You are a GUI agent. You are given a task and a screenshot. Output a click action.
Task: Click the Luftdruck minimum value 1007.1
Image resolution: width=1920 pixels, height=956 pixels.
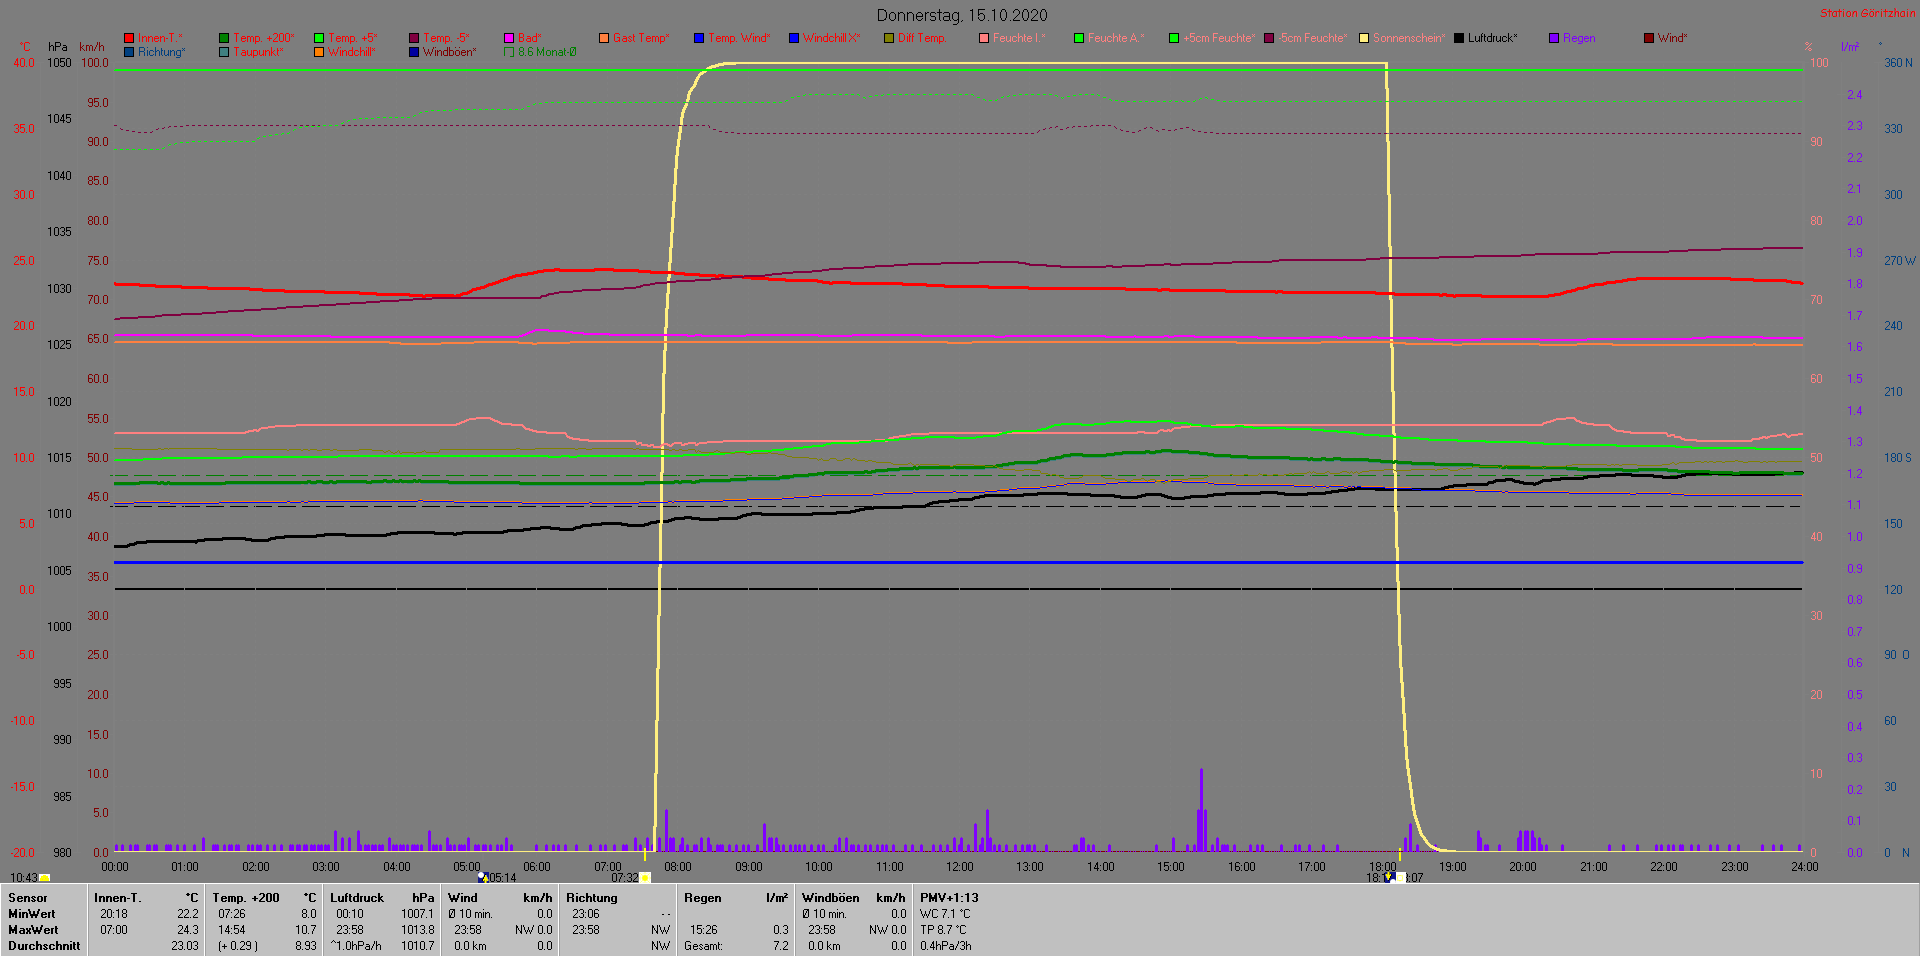(418, 914)
